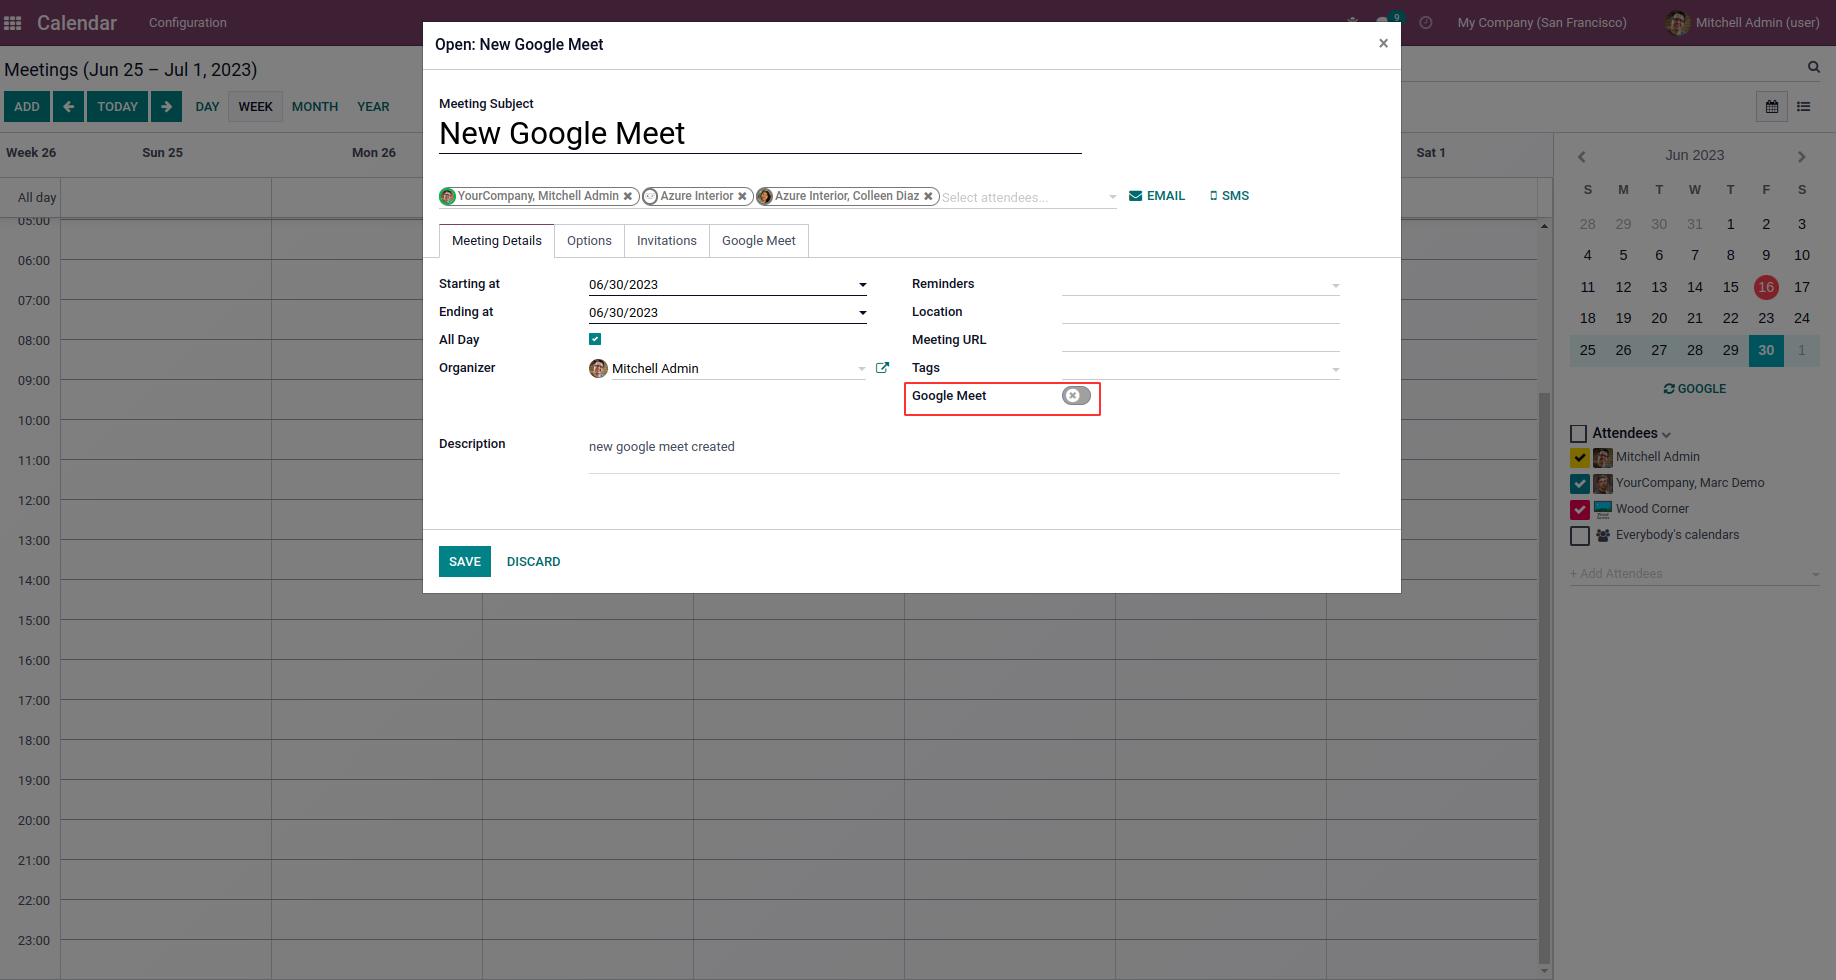Check Everybody's calendars filter
1836x980 pixels.
[1580, 536]
